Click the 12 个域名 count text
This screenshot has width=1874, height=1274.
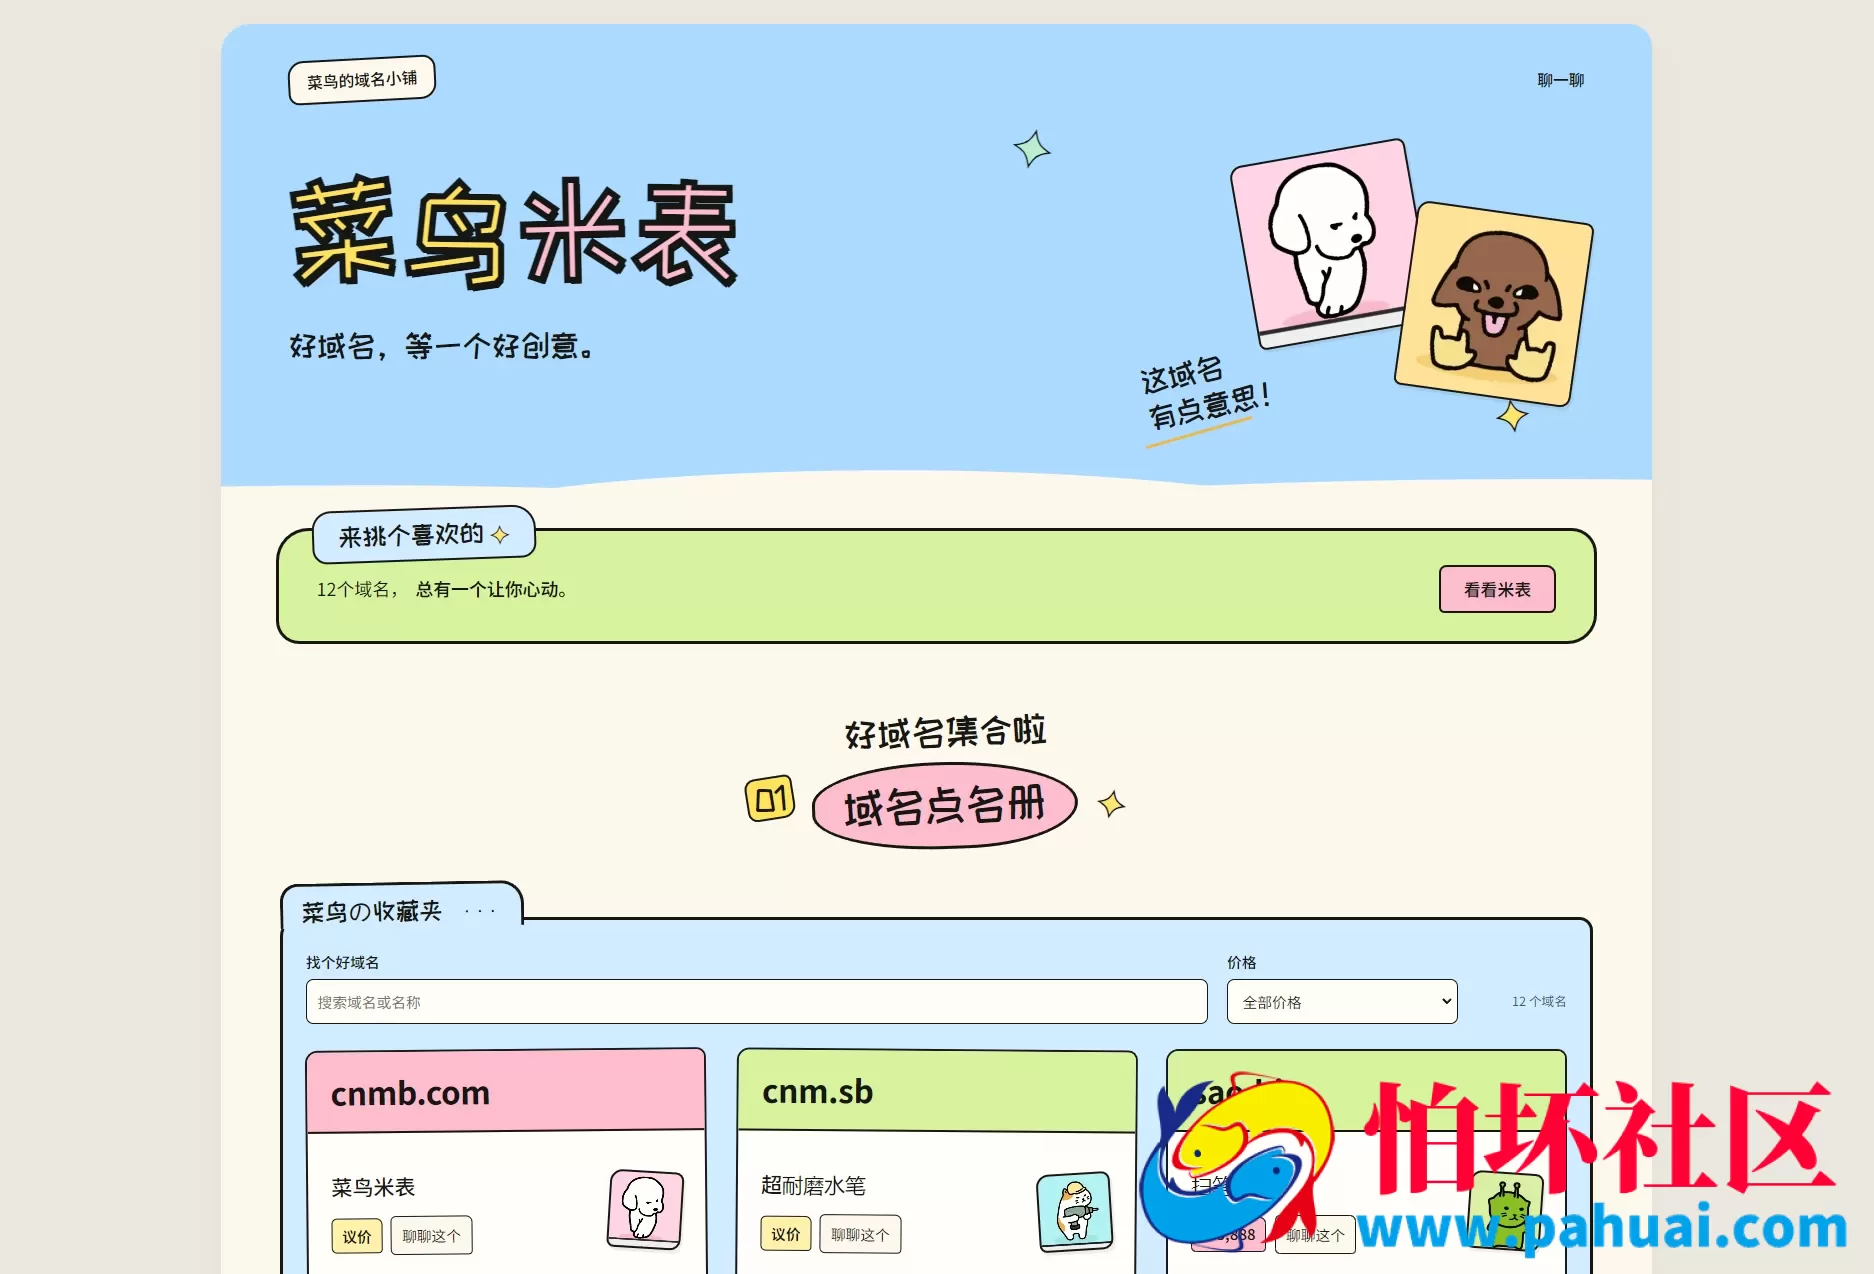click(1539, 1001)
